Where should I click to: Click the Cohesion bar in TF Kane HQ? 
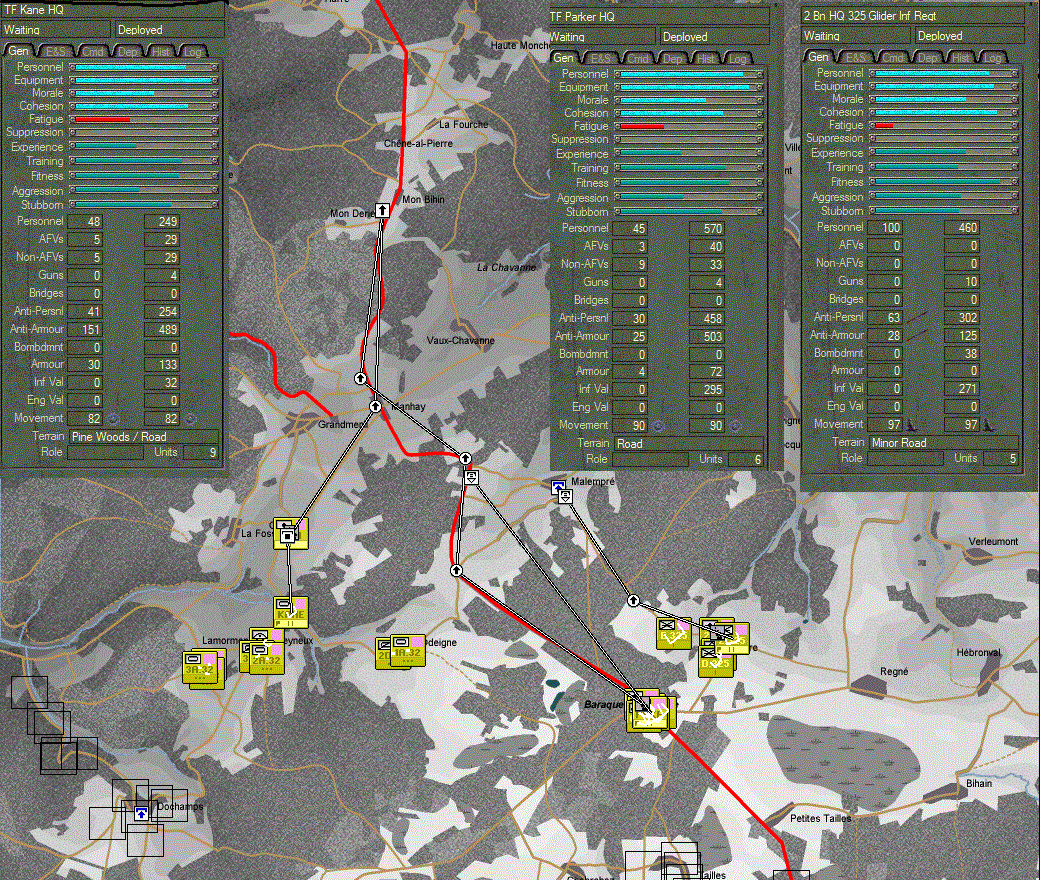[145, 106]
